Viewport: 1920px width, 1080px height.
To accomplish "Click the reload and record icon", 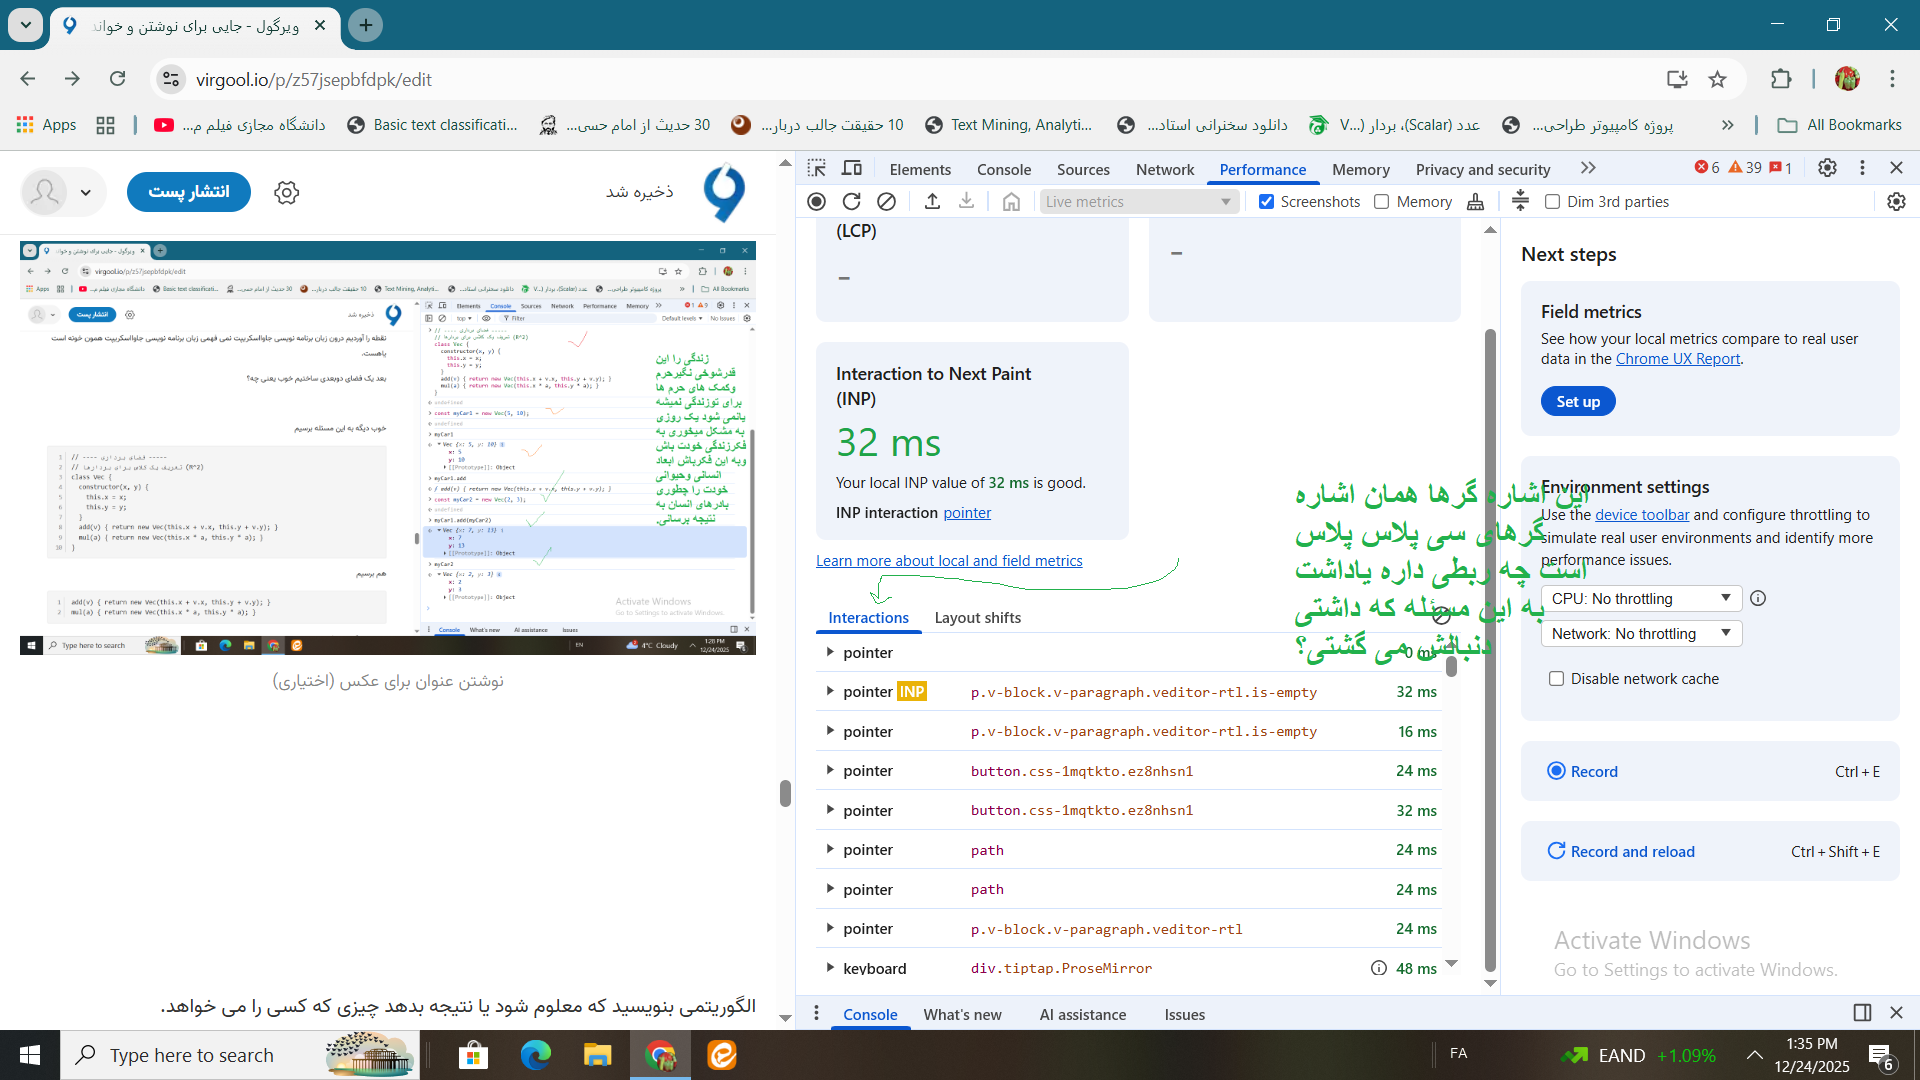I will point(851,202).
